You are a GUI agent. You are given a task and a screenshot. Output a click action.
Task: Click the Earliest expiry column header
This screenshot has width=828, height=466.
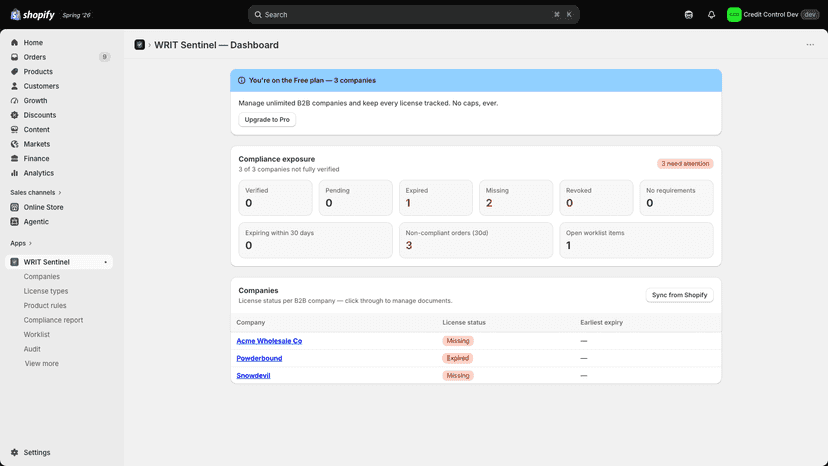[x=601, y=322]
